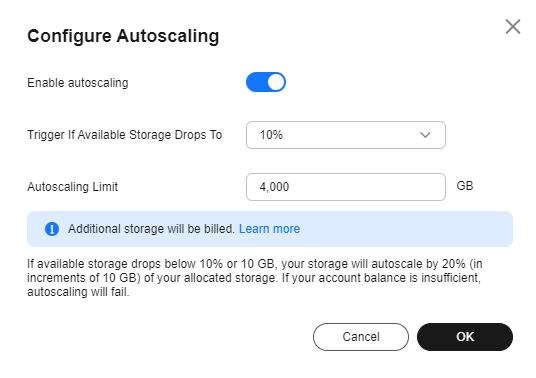Click the 4,000 value in the limit field

click(x=274, y=187)
